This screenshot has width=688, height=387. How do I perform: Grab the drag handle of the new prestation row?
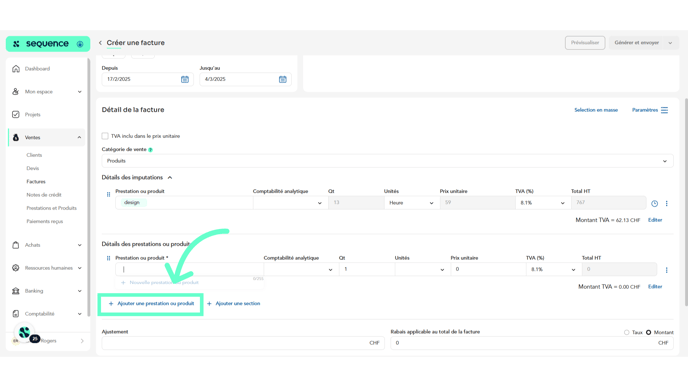(x=108, y=258)
